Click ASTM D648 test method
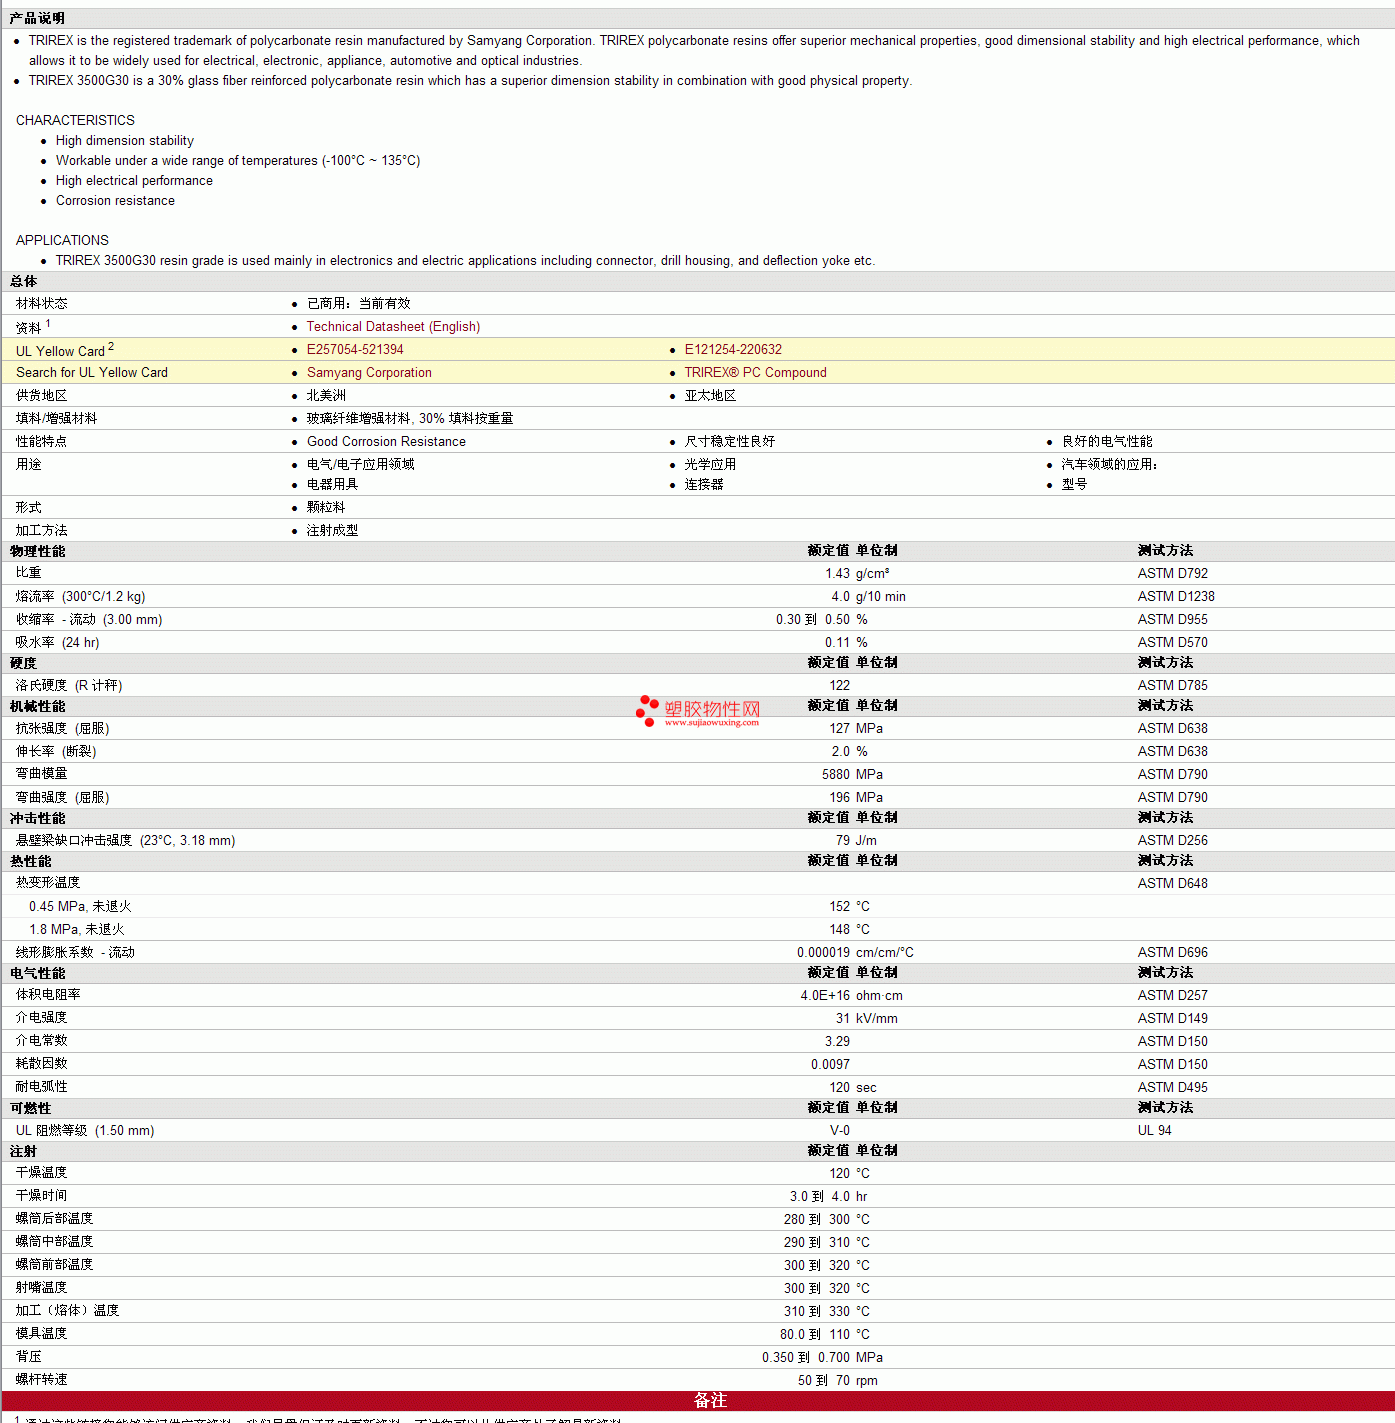The height and width of the screenshot is (1423, 1395). (1172, 884)
